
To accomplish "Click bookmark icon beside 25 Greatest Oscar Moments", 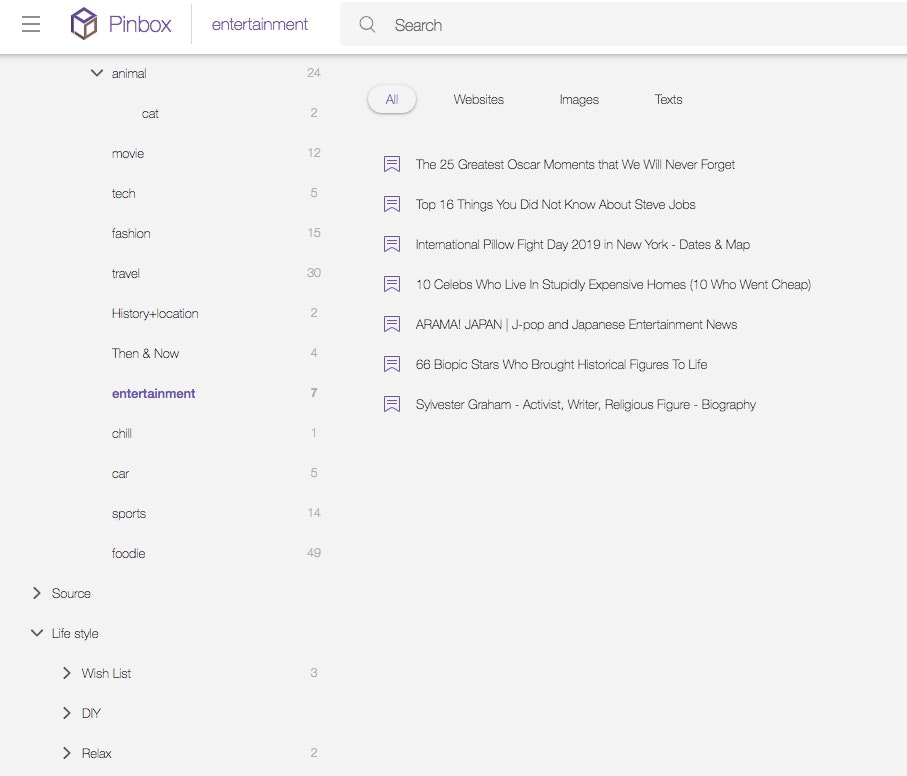I will [392, 164].
